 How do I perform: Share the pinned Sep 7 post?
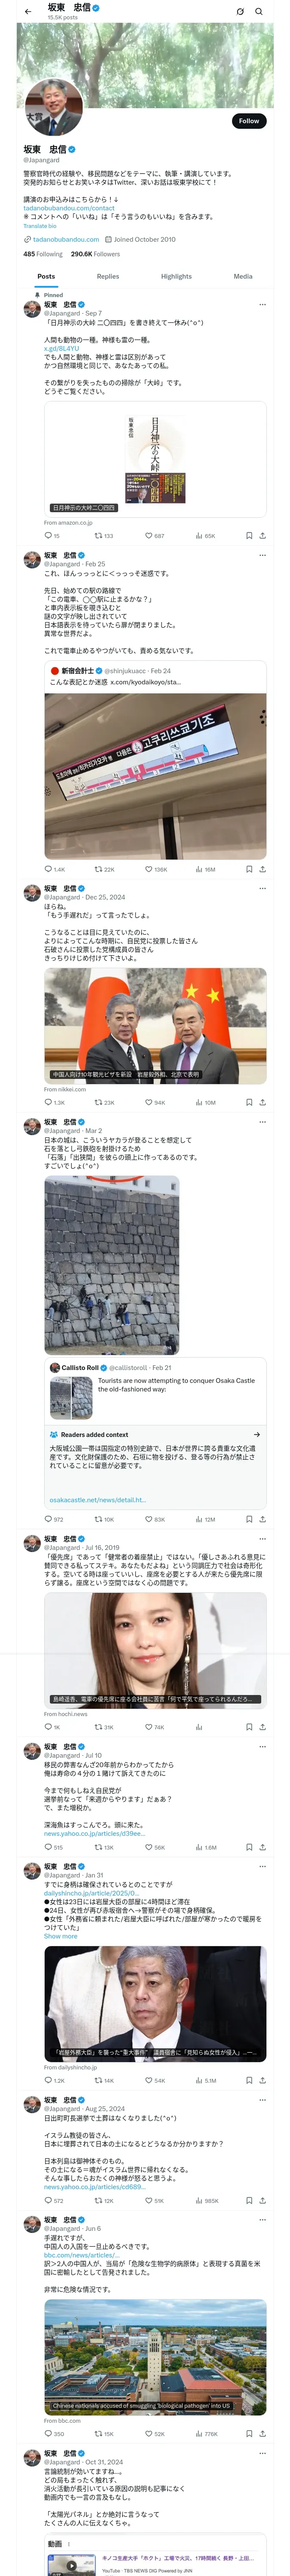[x=263, y=536]
